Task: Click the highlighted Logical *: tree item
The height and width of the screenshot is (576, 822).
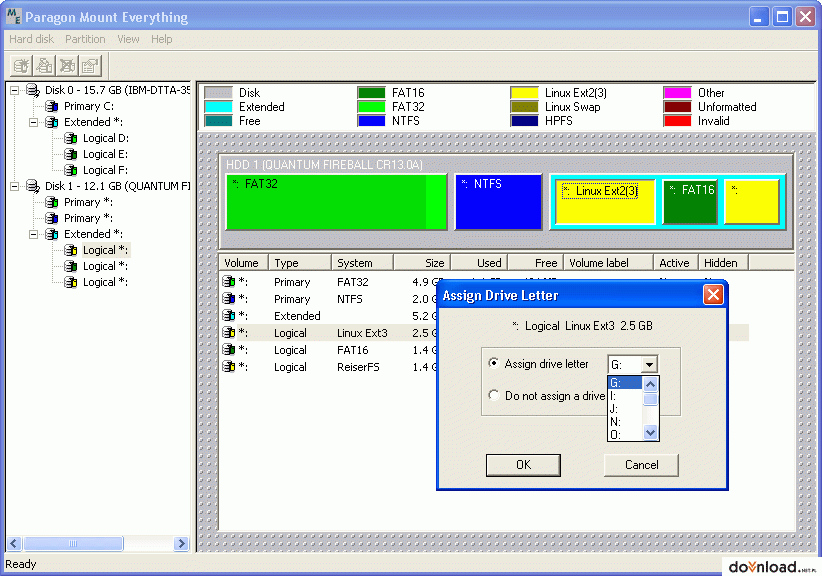Action: pos(105,250)
